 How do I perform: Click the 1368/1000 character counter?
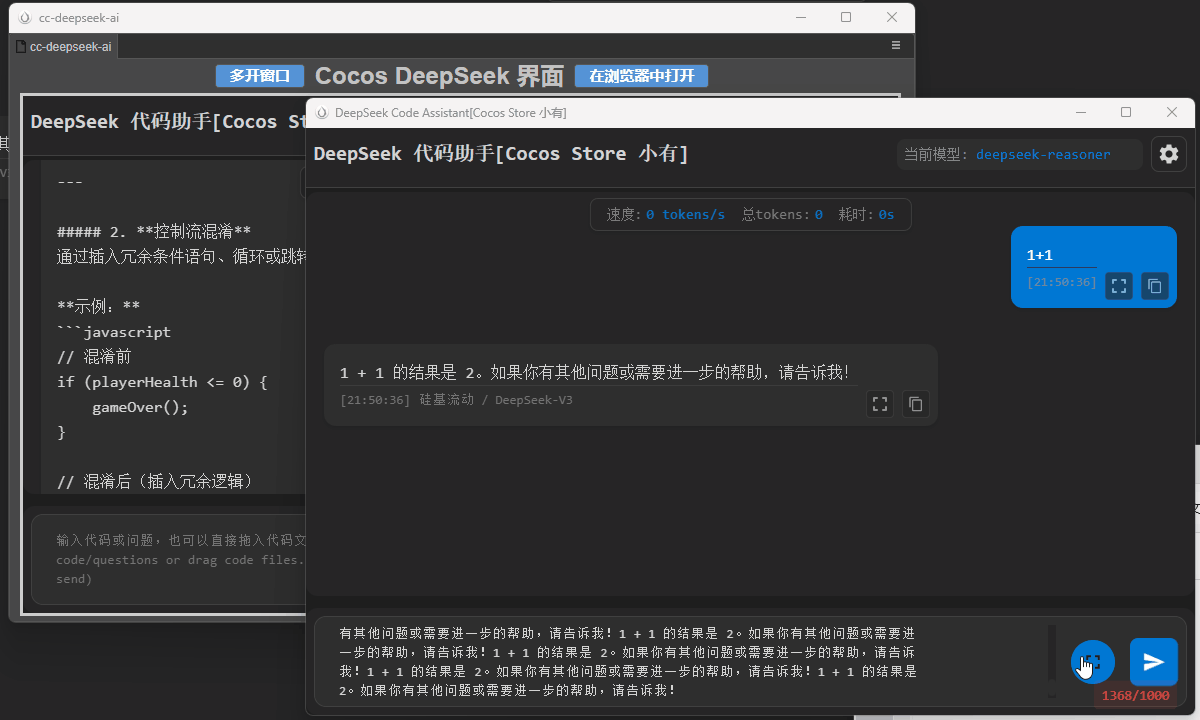tap(1135, 696)
